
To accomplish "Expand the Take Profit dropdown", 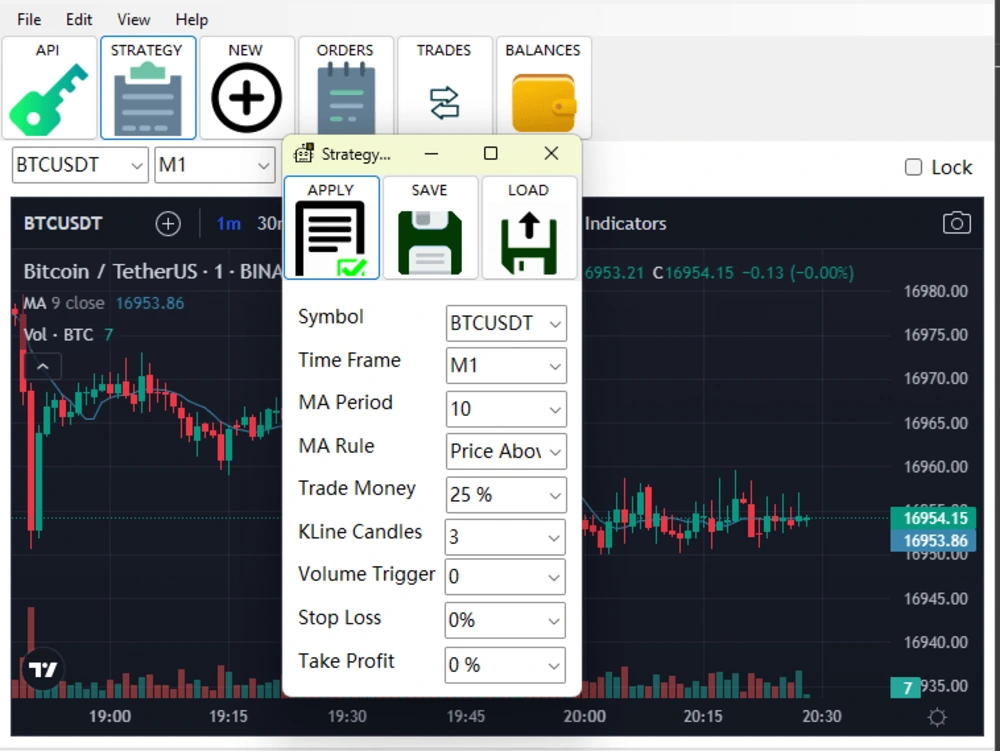I will (505, 665).
